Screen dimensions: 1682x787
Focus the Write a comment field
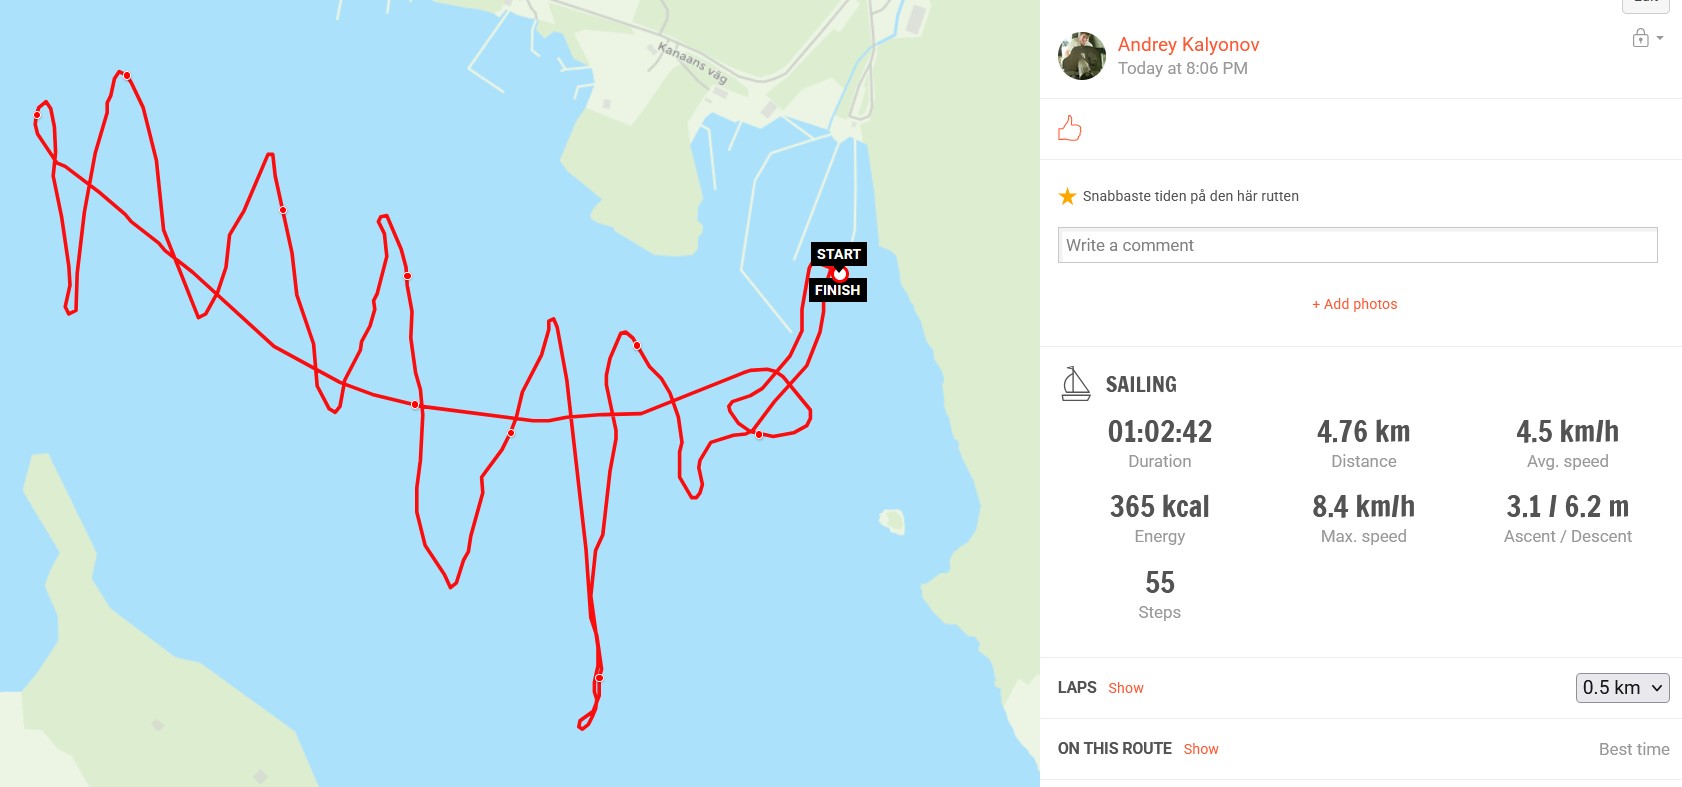click(x=1357, y=245)
